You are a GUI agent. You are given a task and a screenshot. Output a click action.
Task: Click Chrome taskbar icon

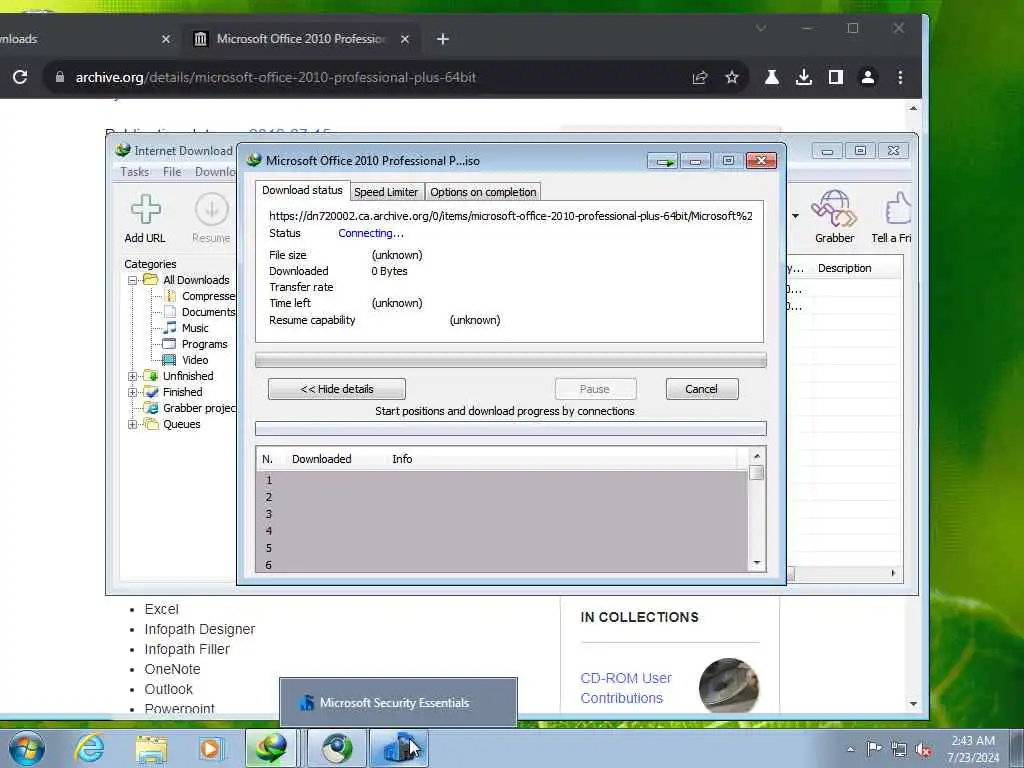pos(337,748)
